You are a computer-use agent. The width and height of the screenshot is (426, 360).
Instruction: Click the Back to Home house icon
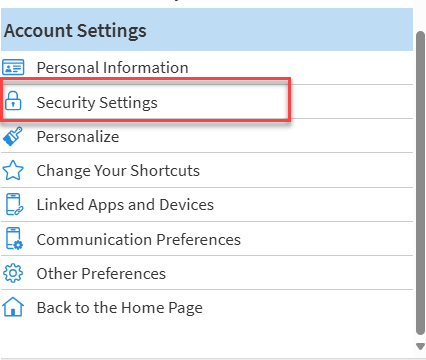tap(13, 307)
